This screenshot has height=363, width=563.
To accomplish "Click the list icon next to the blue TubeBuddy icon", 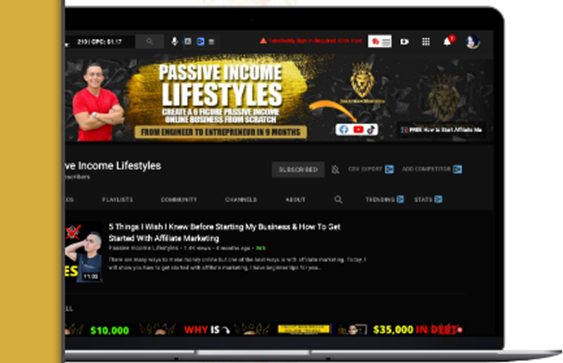I will click(x=211, y=42).
